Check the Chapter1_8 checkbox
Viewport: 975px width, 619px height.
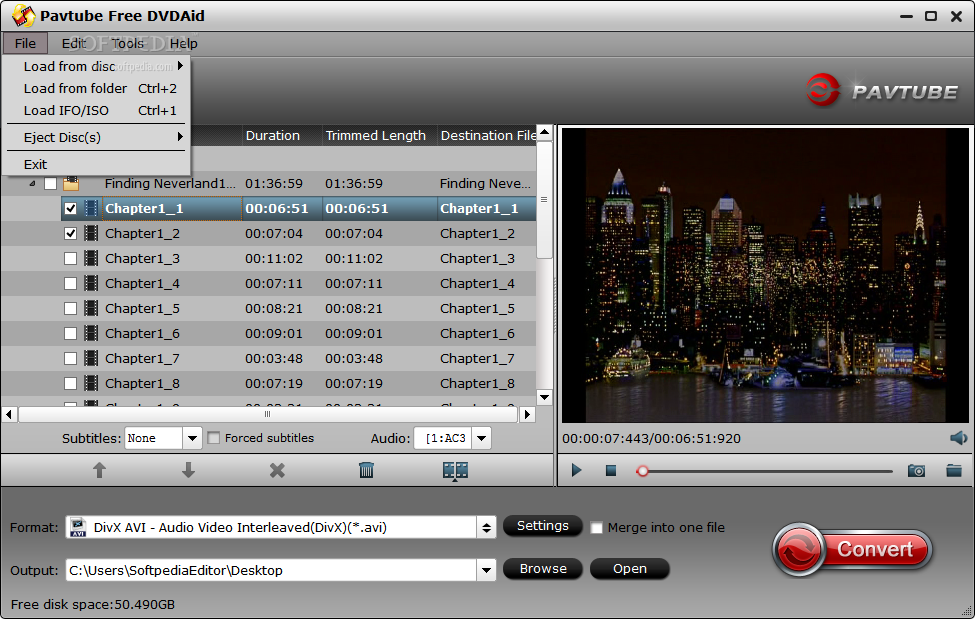pos(71,383)
